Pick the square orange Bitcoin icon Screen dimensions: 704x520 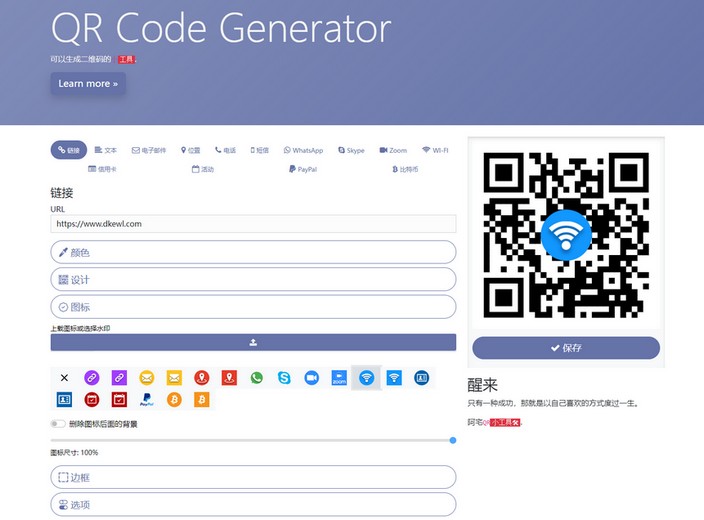click(x=202, y=399)
